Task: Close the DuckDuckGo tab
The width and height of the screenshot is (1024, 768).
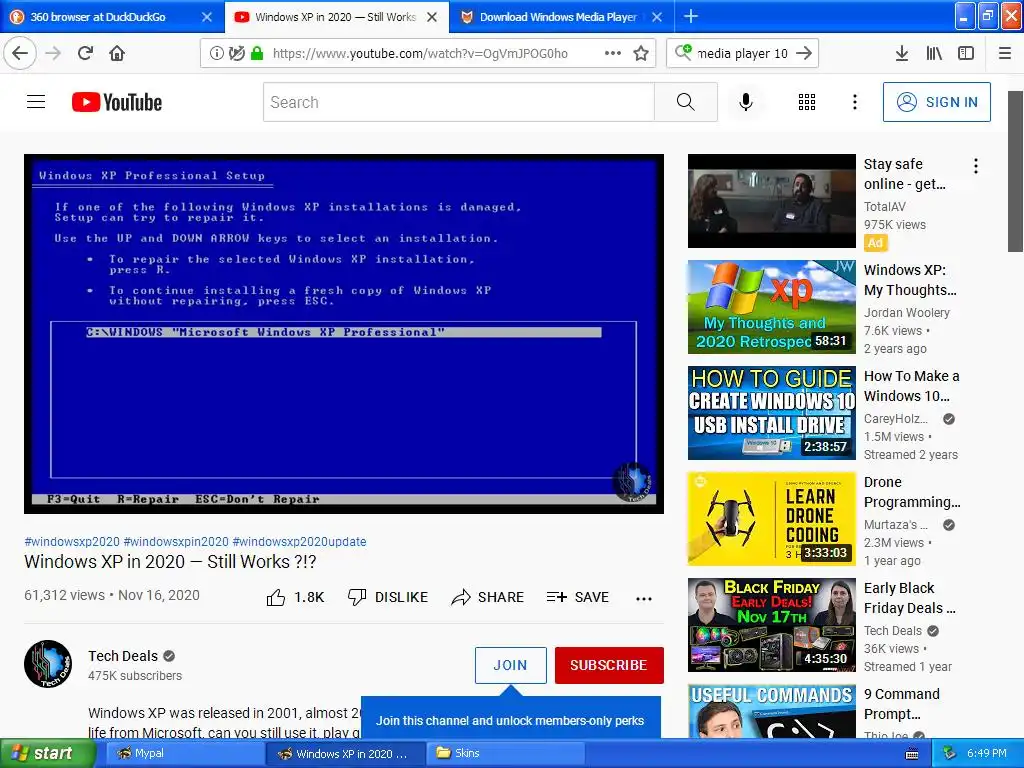Action: click(x=206, y=17)
